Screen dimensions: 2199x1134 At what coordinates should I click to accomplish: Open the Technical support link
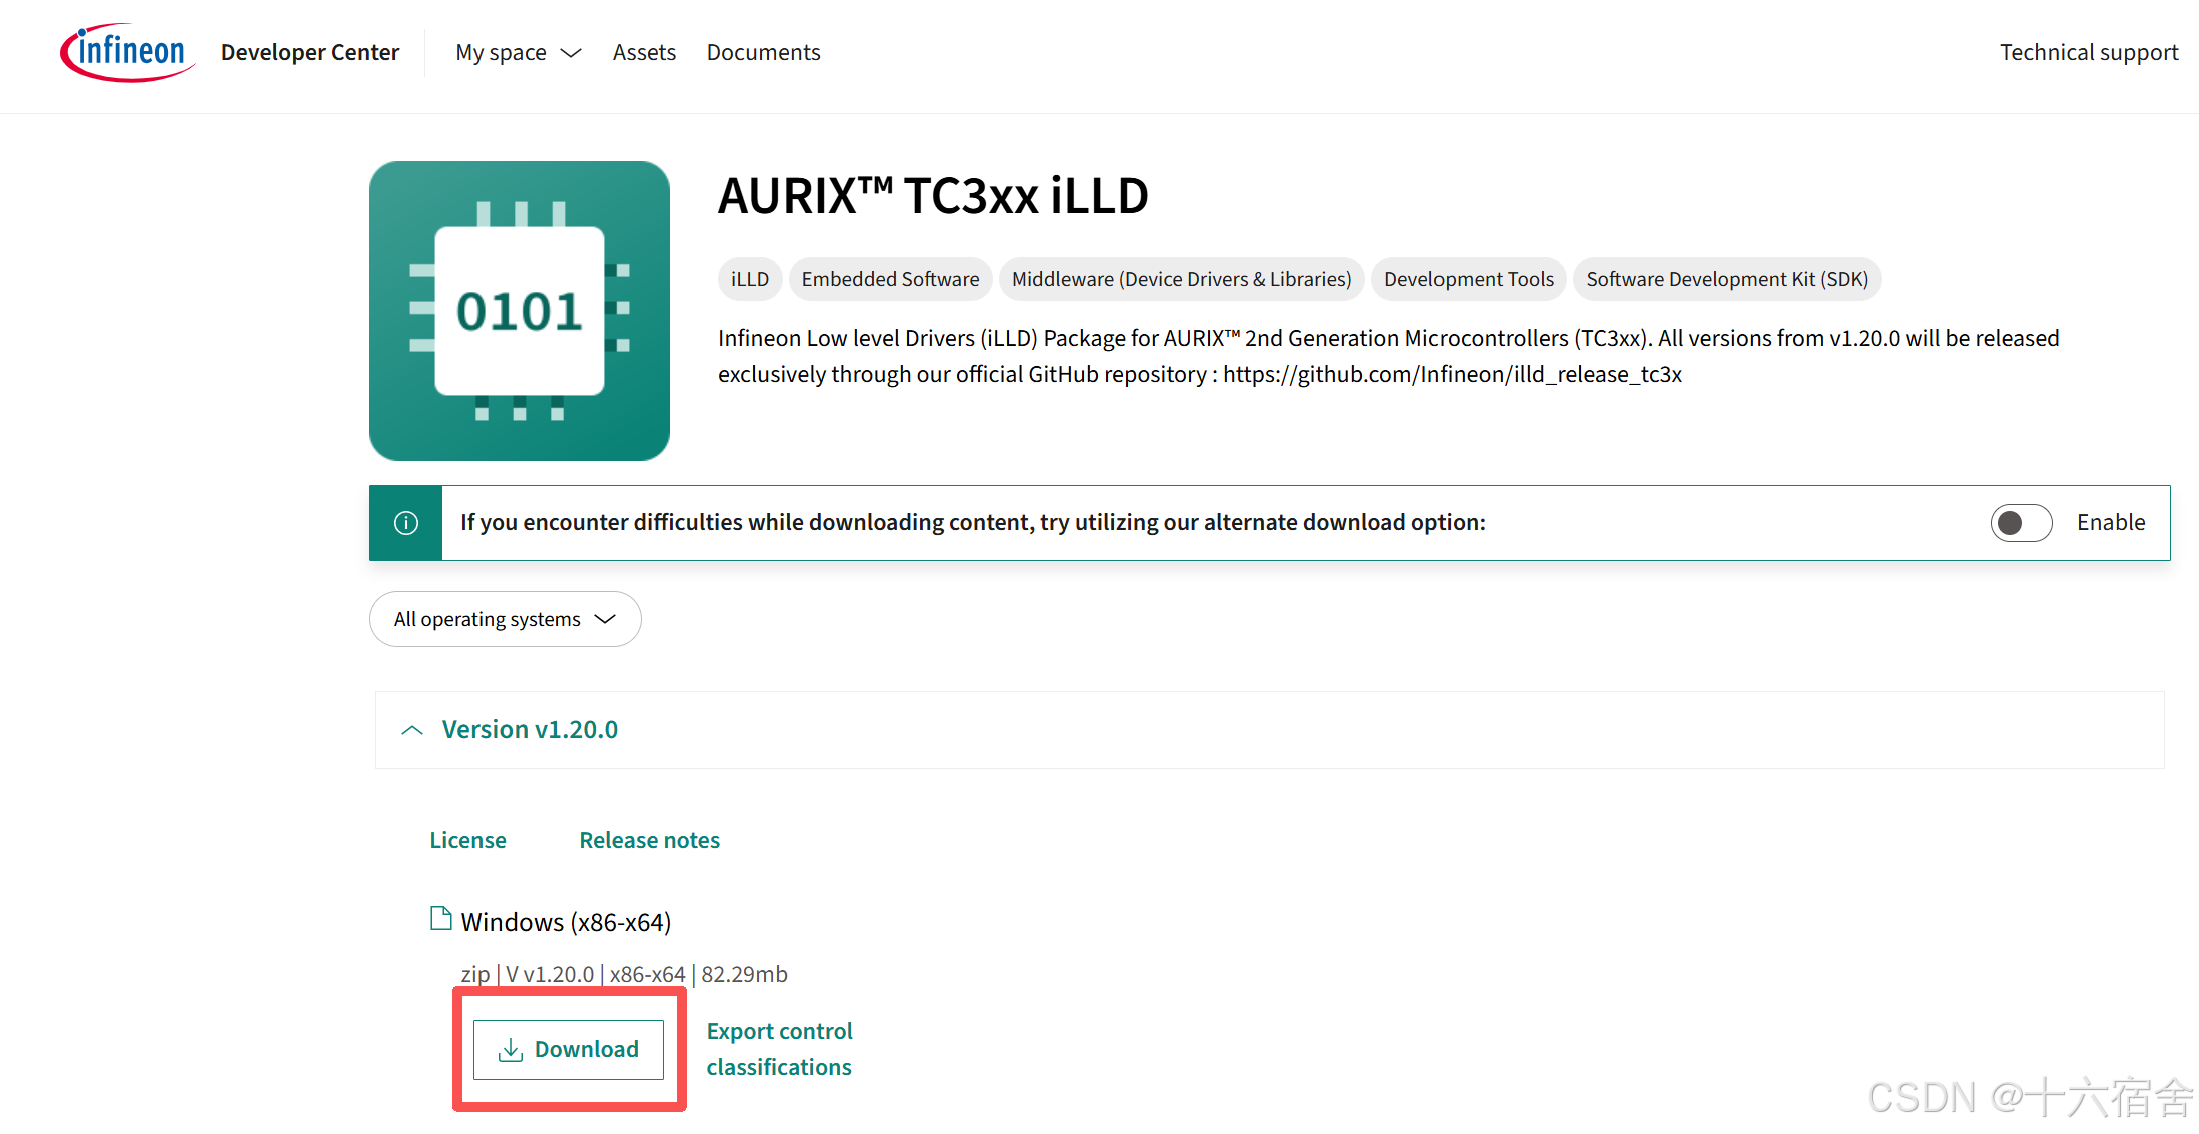pos(2088,52)
